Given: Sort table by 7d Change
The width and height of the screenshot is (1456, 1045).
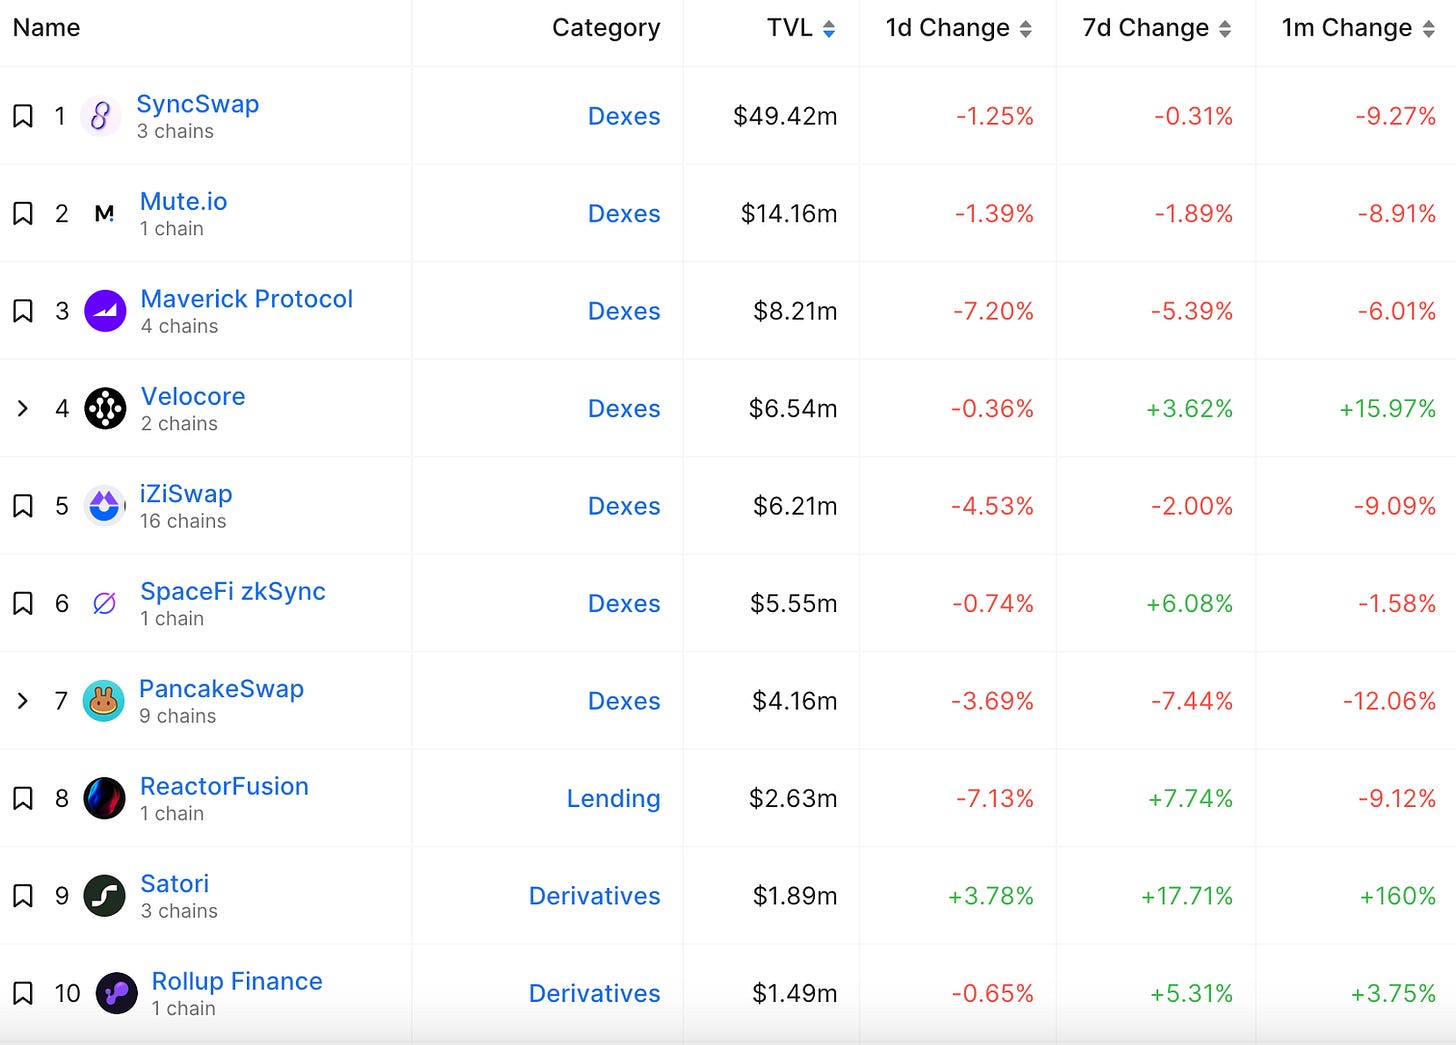Looking at the screenshot, I should coord(1156,28).
